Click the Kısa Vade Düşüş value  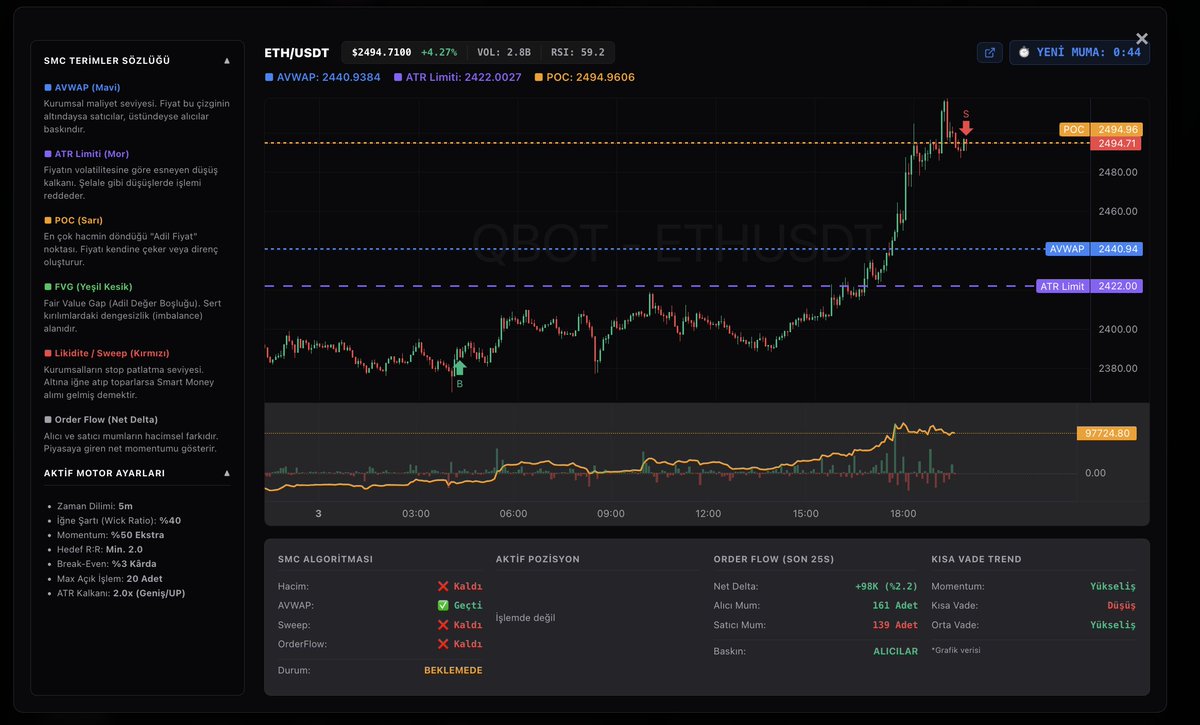click(x=1121, y=605)
